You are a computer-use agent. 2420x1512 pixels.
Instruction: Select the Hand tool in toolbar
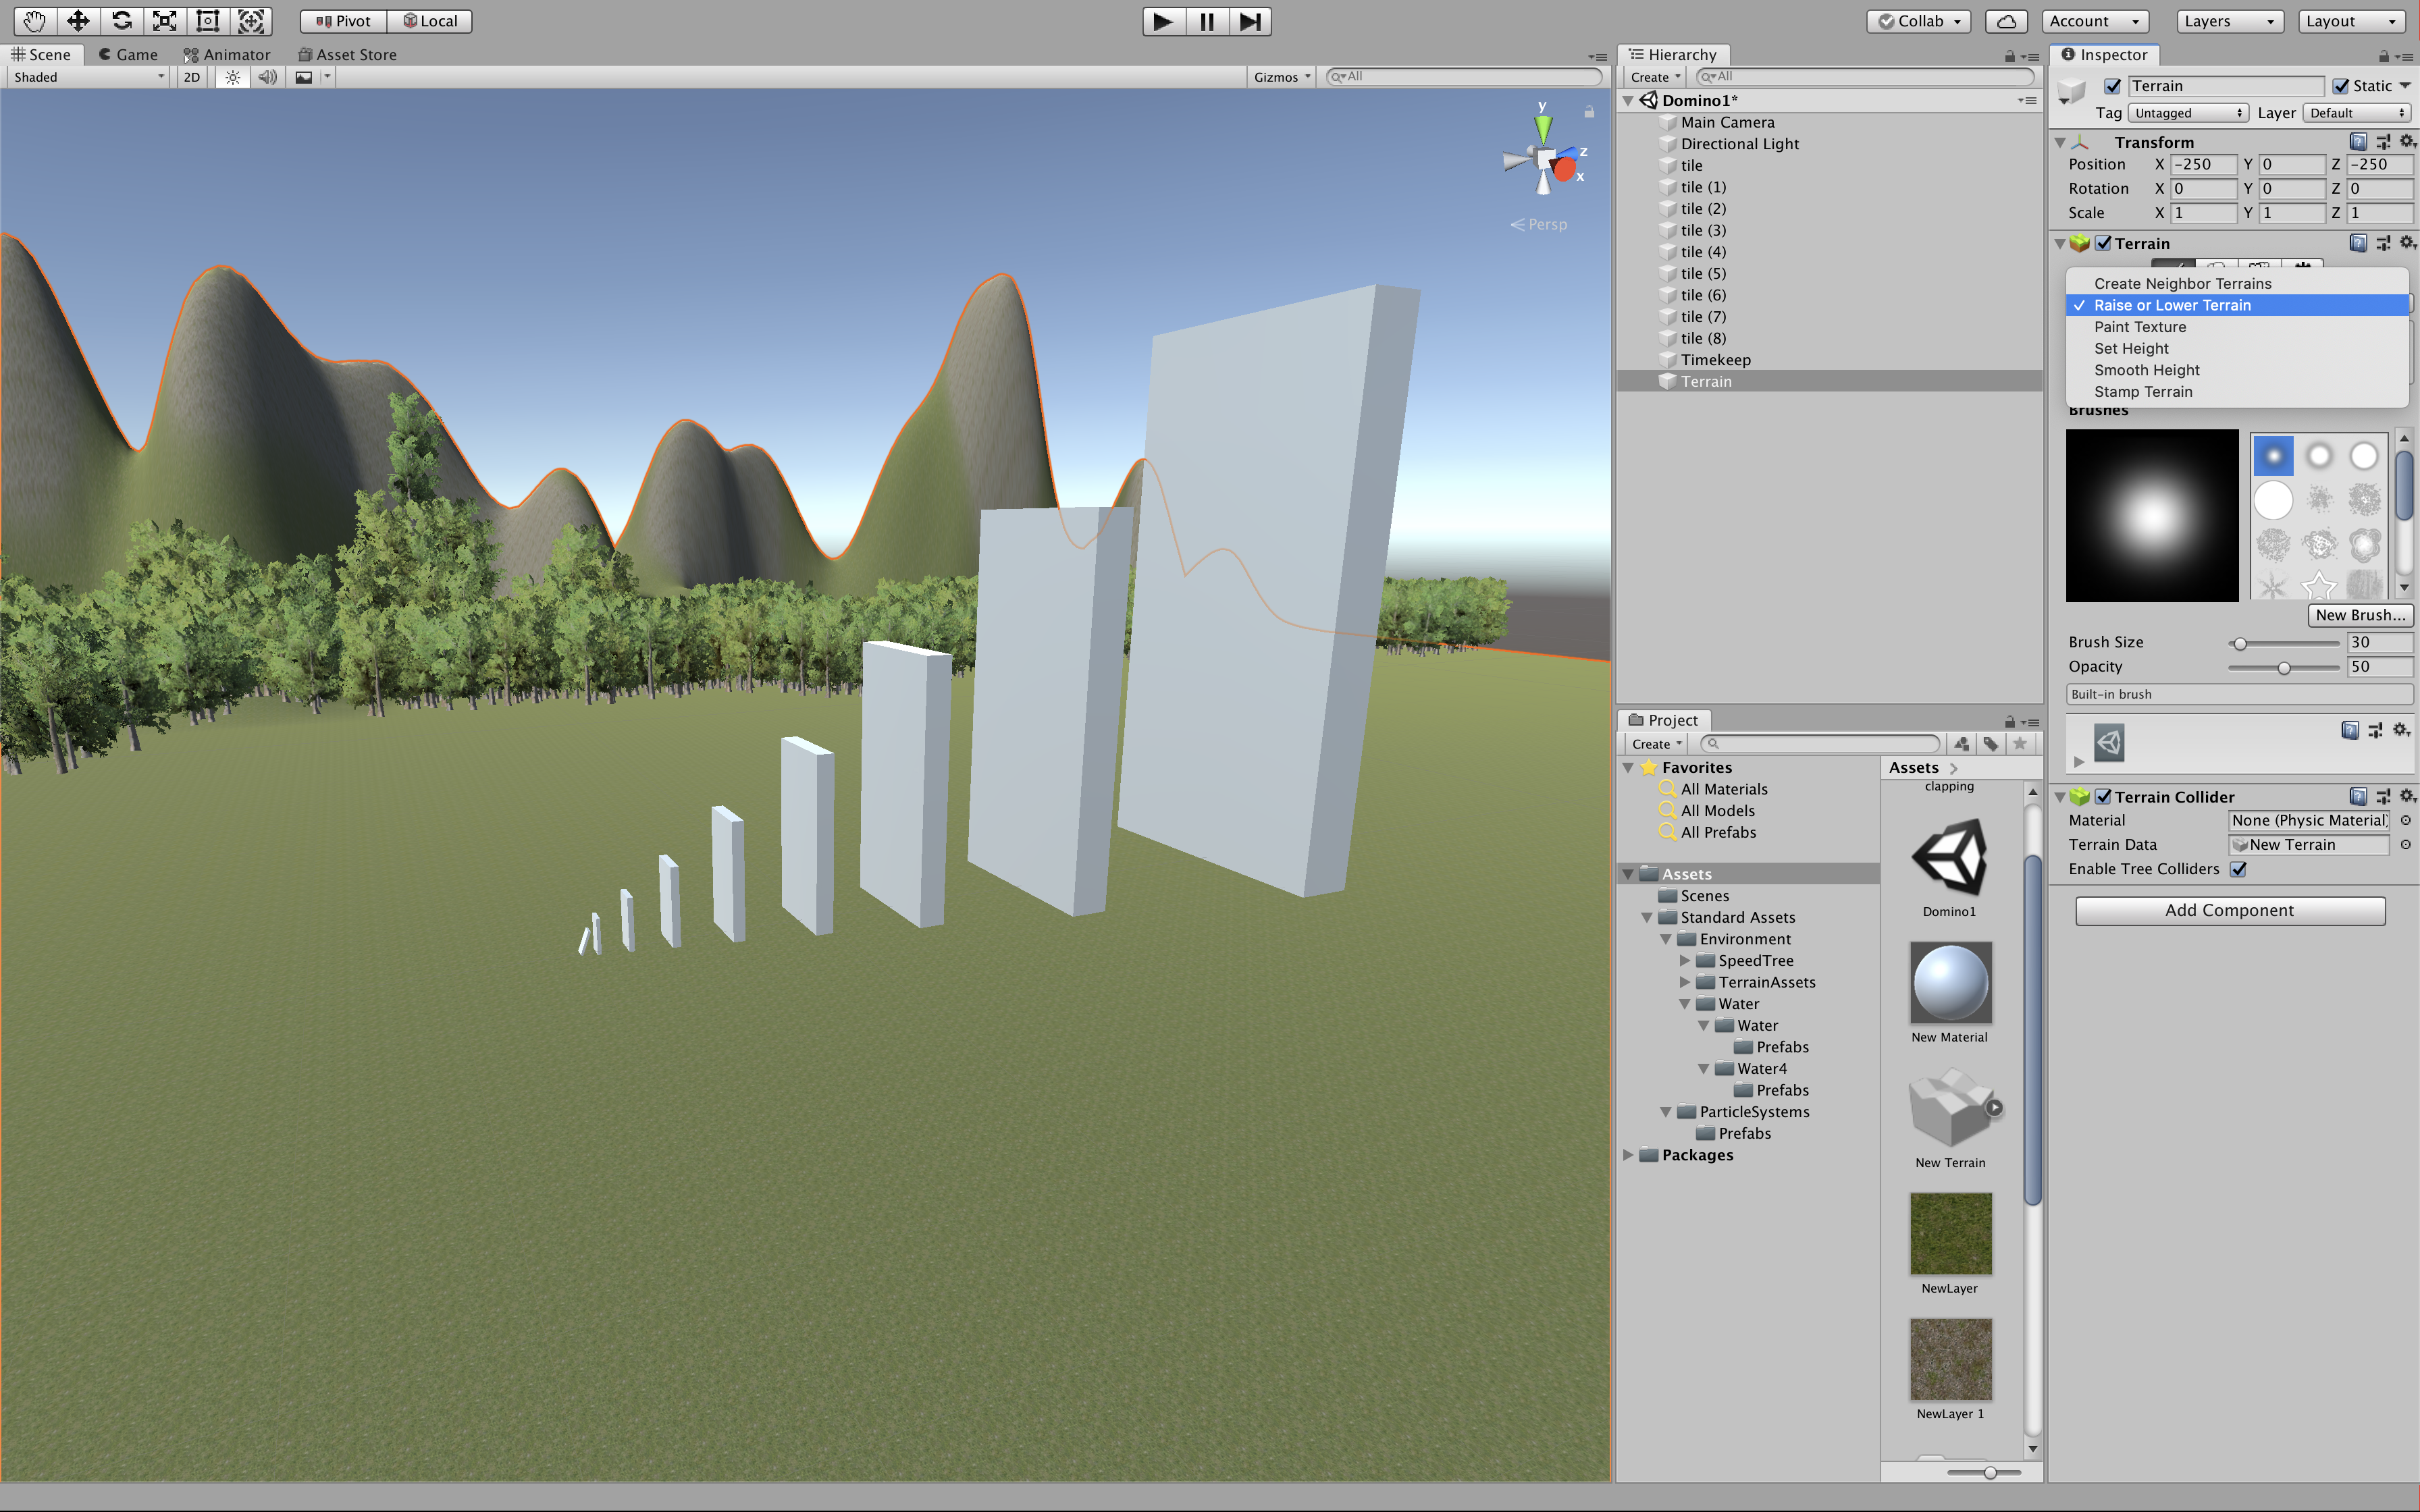[34, 21]
